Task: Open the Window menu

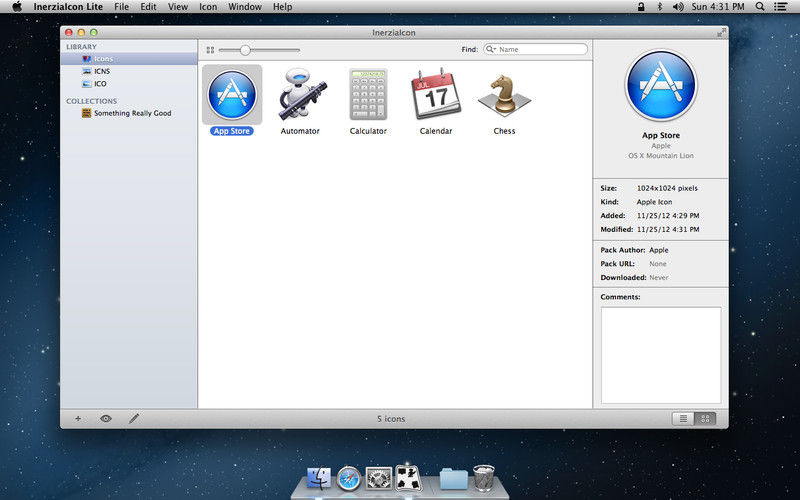Action: [x=245, y=7]
